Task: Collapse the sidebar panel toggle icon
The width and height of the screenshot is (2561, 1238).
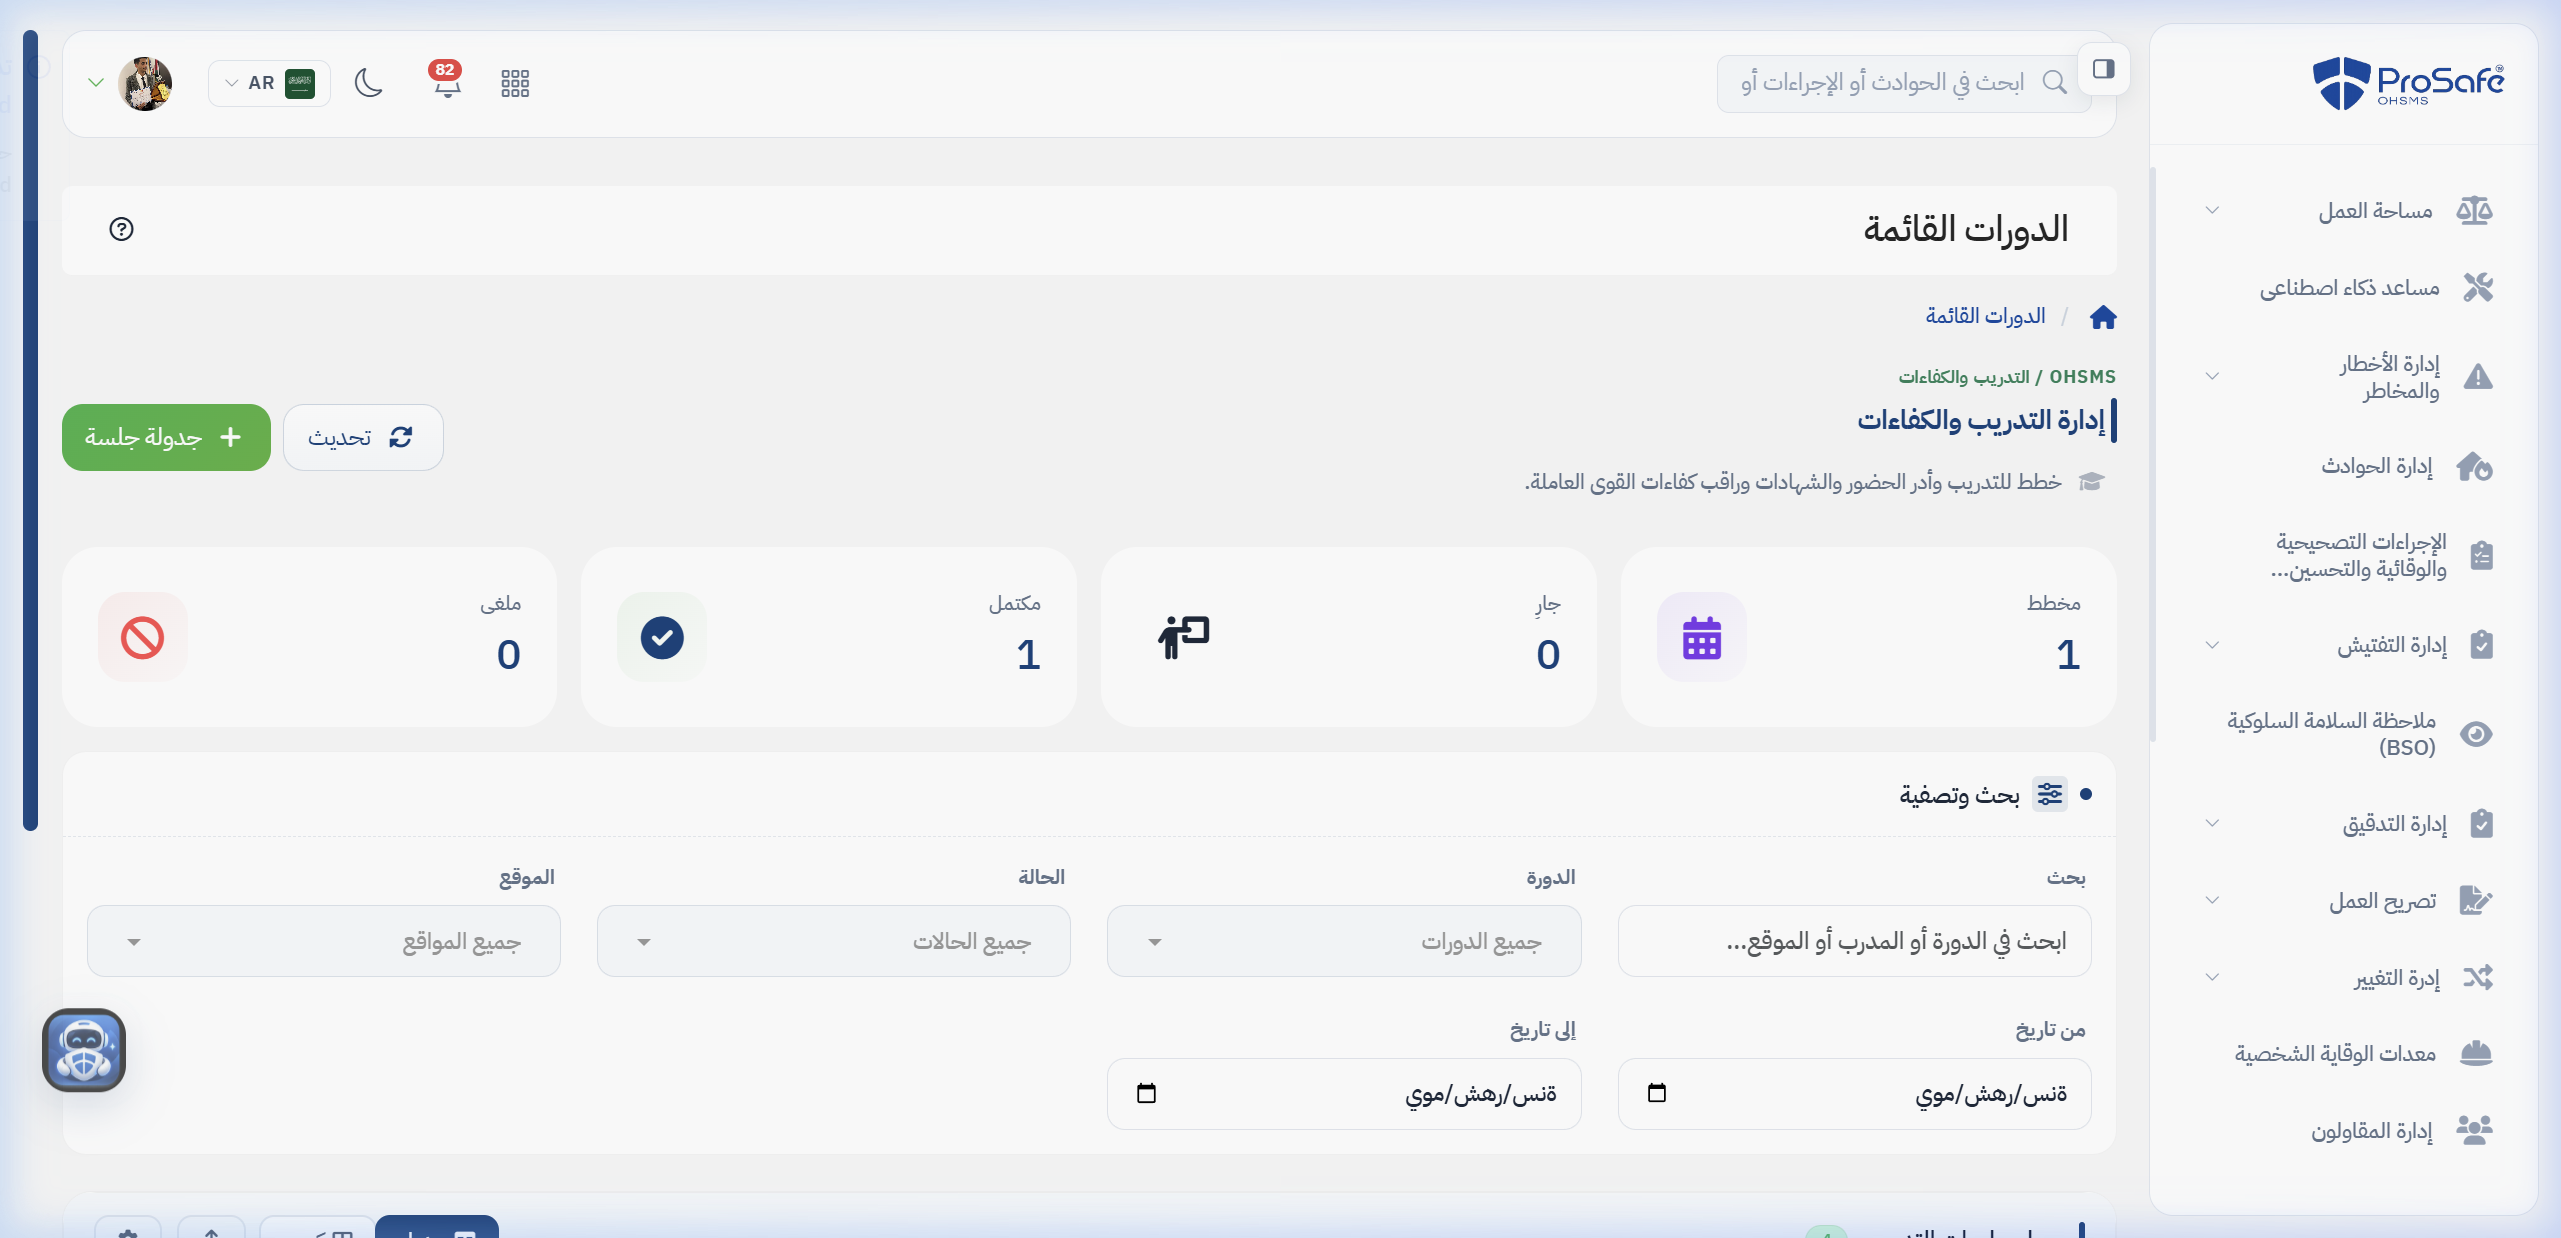Action: tap(2104, 69)
